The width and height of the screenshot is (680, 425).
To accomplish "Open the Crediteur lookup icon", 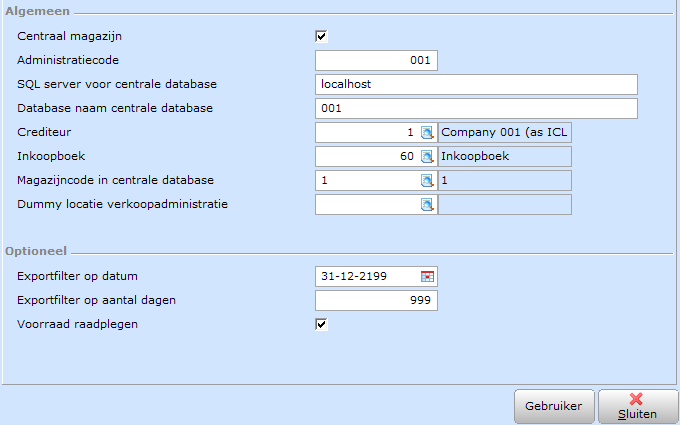I will click(x=427, y=133).
